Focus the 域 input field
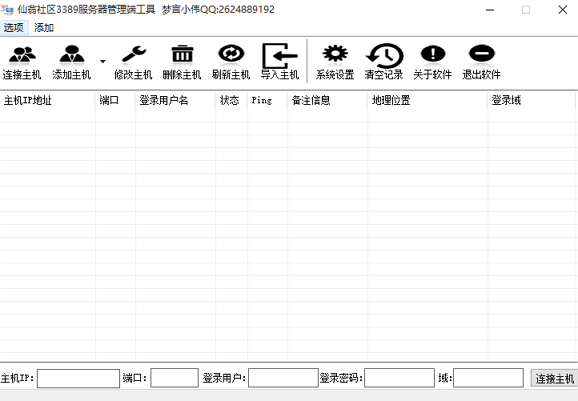This screenshot has width=578, height=401. click(488, 378)
